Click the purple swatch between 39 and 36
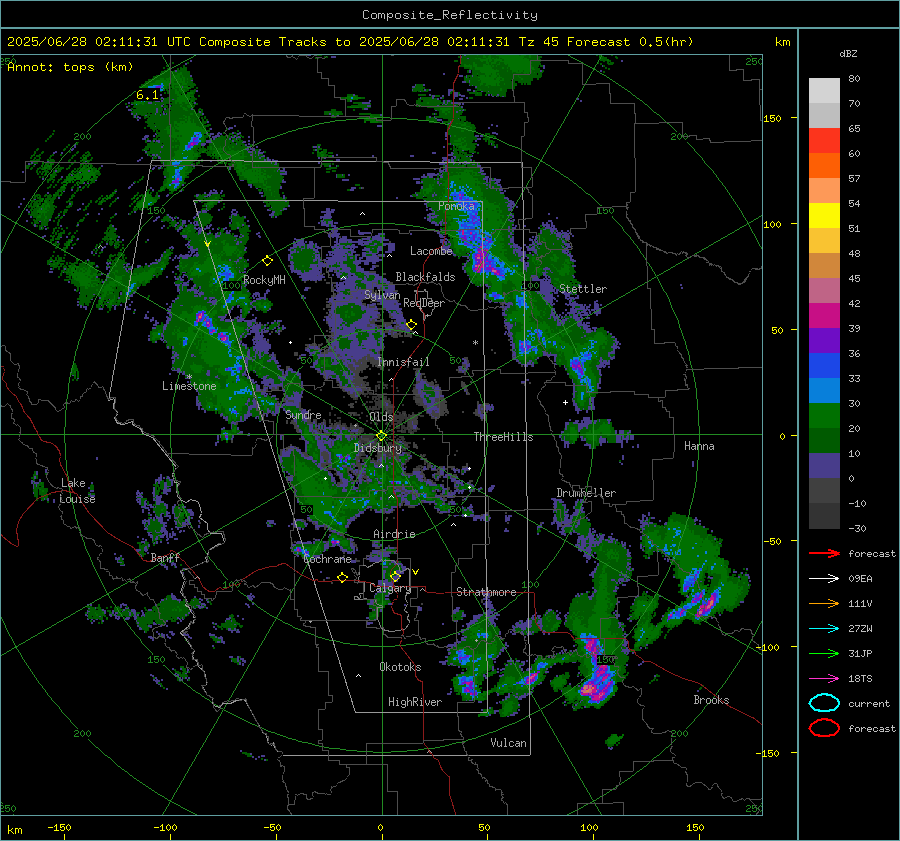900x841 pixels. 824,341
